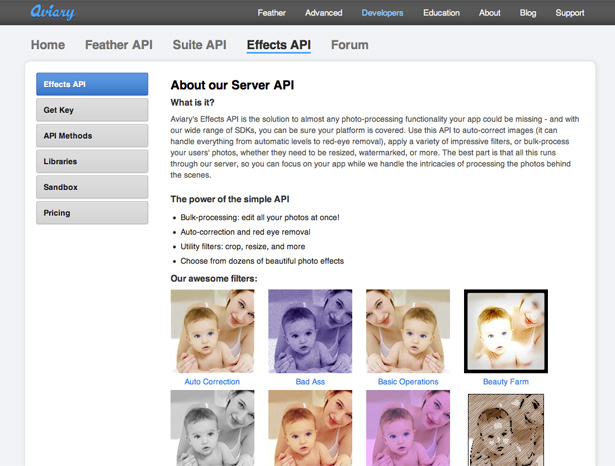This screenshot has width=615, height=466.
Task: Open the Get Key sidebar button
Action: click(x=92, y=110)
